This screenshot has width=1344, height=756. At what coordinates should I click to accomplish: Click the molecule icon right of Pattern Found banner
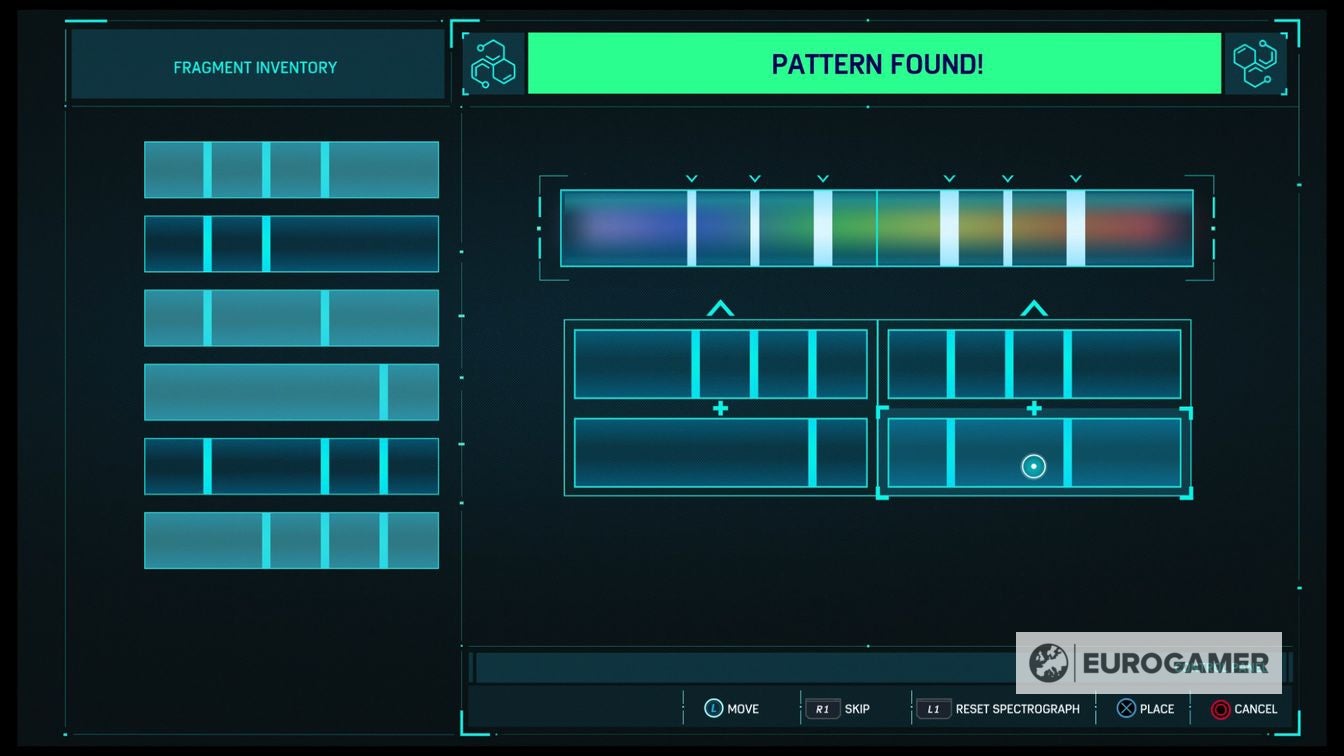point(1253,64)
